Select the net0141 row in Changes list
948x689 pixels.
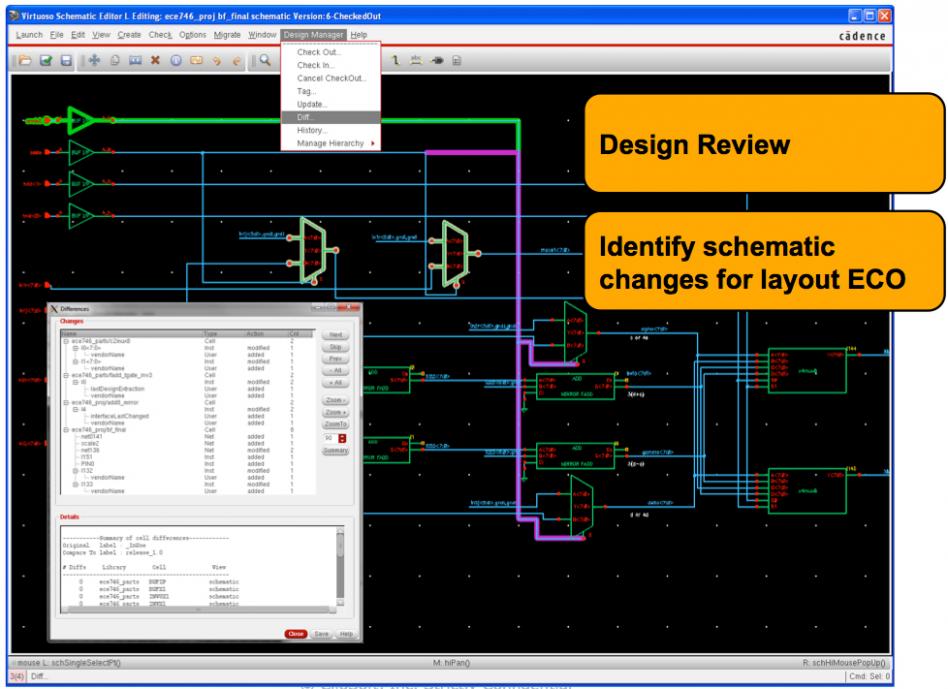coord(187,436)
